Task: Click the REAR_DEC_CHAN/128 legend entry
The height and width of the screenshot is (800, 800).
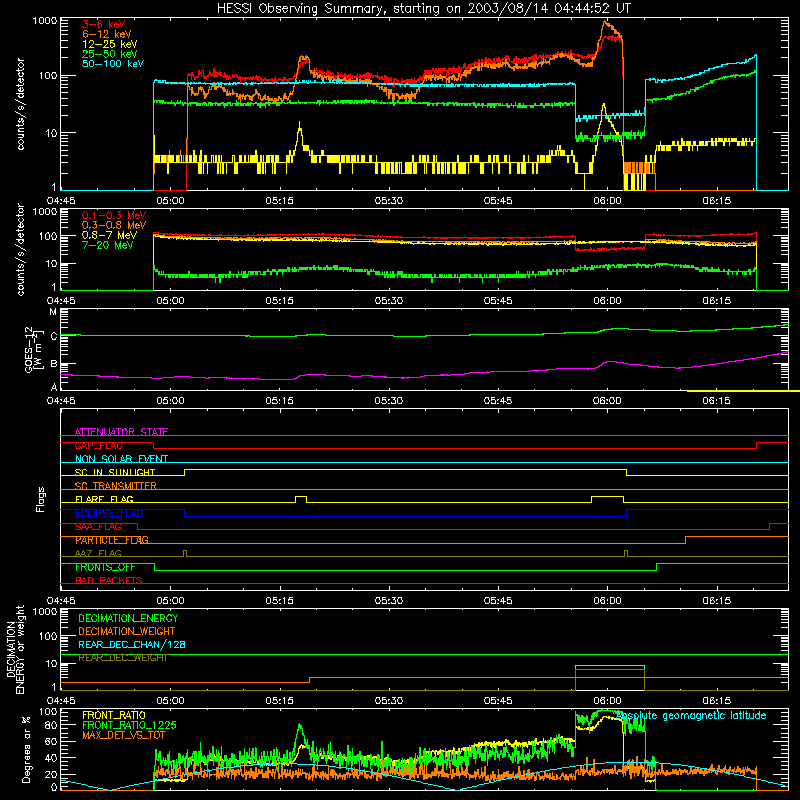Action: [x=132, y=644]
